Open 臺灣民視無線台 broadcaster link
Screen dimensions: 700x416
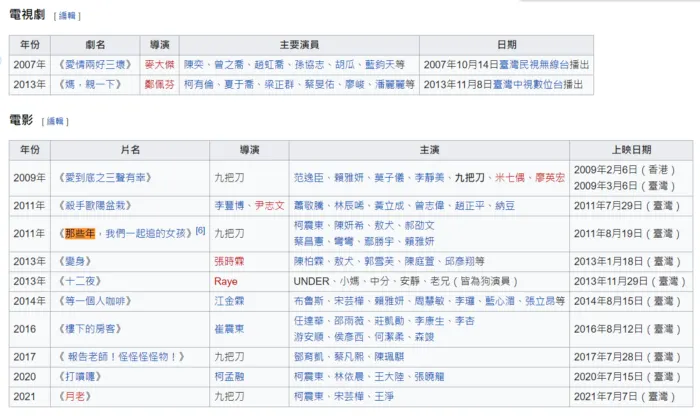[533, 65]
